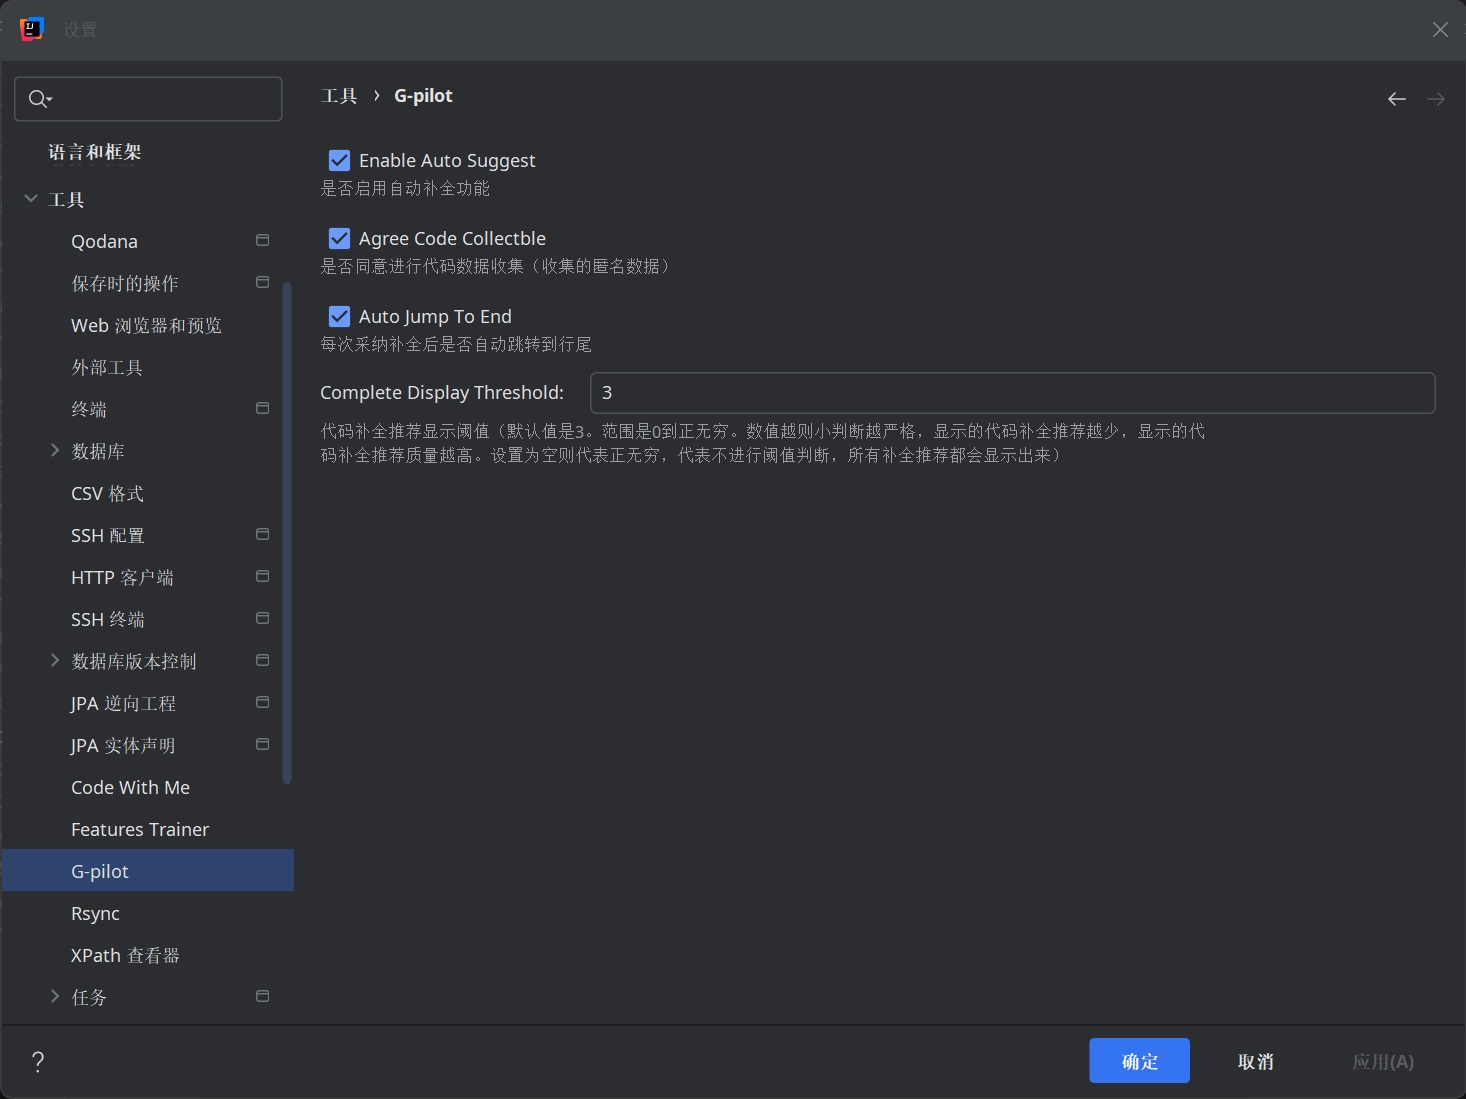This screenshot has height=1099, width=1466.
Task: Click 是否启用自动补全功能 description text
Action: tap(405, 188)
